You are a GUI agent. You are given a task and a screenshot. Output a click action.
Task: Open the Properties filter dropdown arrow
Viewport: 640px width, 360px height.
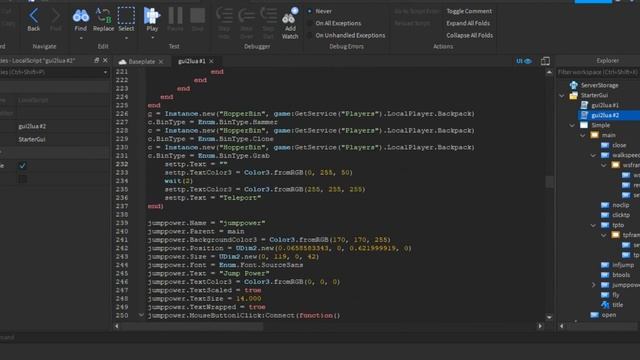pyautogui.click(x=105, y=72)
